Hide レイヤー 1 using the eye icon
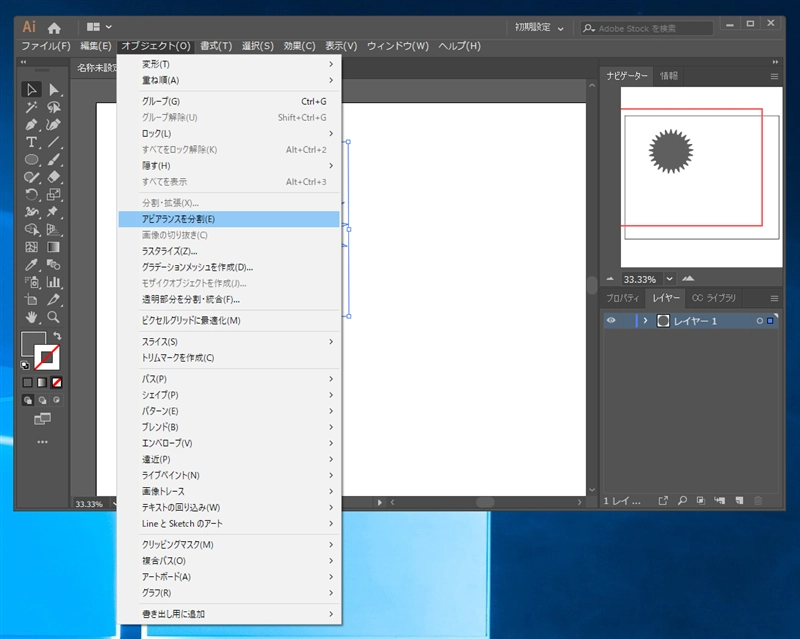This screenshot has width=800, height=639. 611,321
